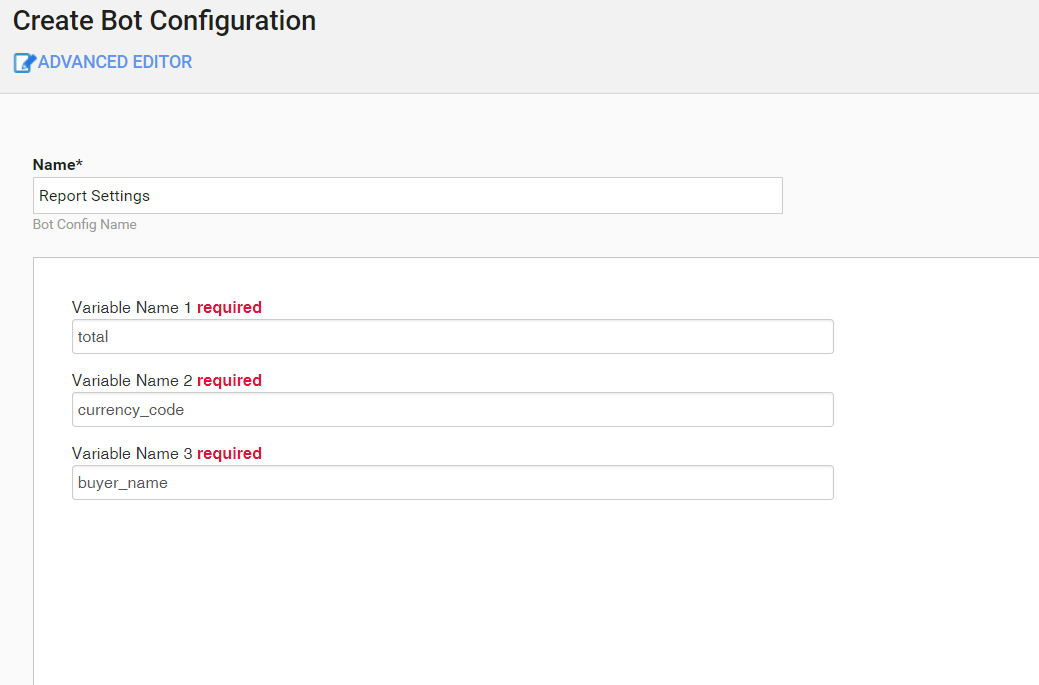The width and height of the screenshot is (1039, 685).
Task: Click the Bot Config Name helper text
Action: point(85,225)
